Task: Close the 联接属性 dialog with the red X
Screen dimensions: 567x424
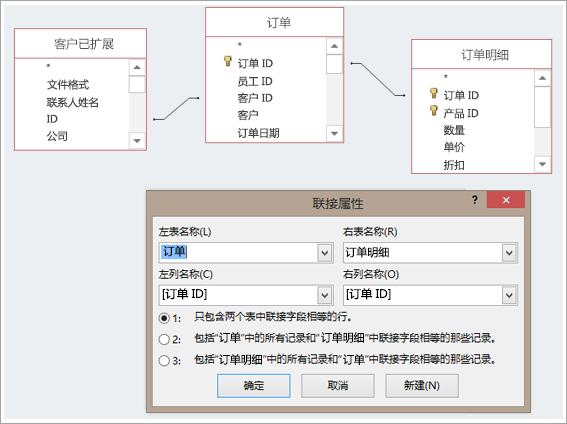Action: pyautogui.click(x=506, y=200)
